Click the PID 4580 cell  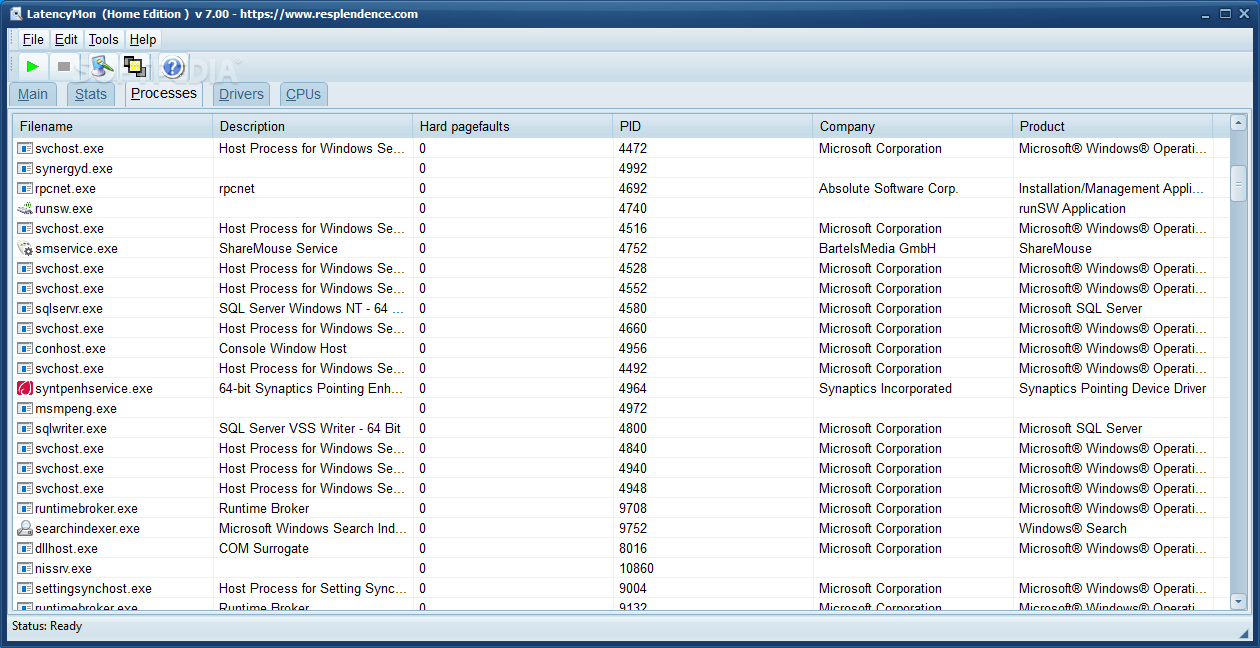point(633,308)
